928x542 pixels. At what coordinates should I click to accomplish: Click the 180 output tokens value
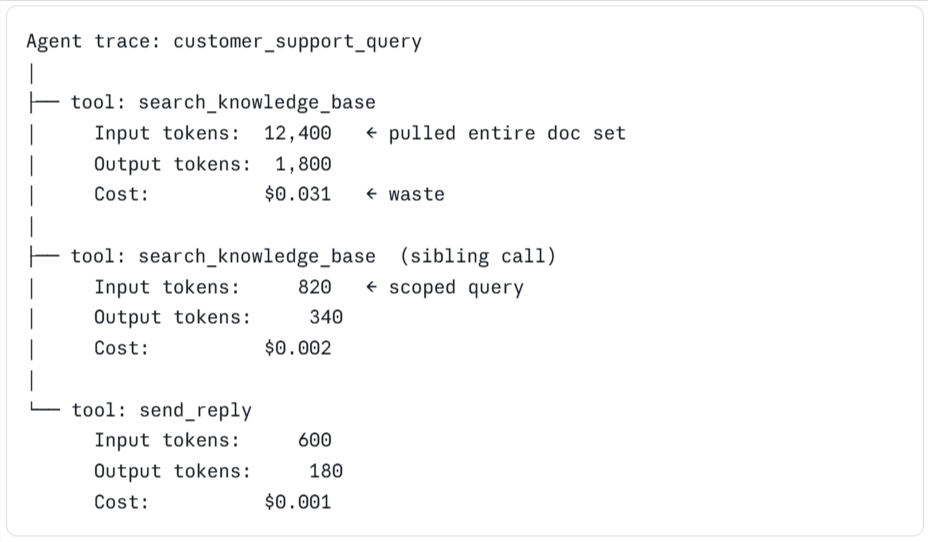(x=325, y=472)
